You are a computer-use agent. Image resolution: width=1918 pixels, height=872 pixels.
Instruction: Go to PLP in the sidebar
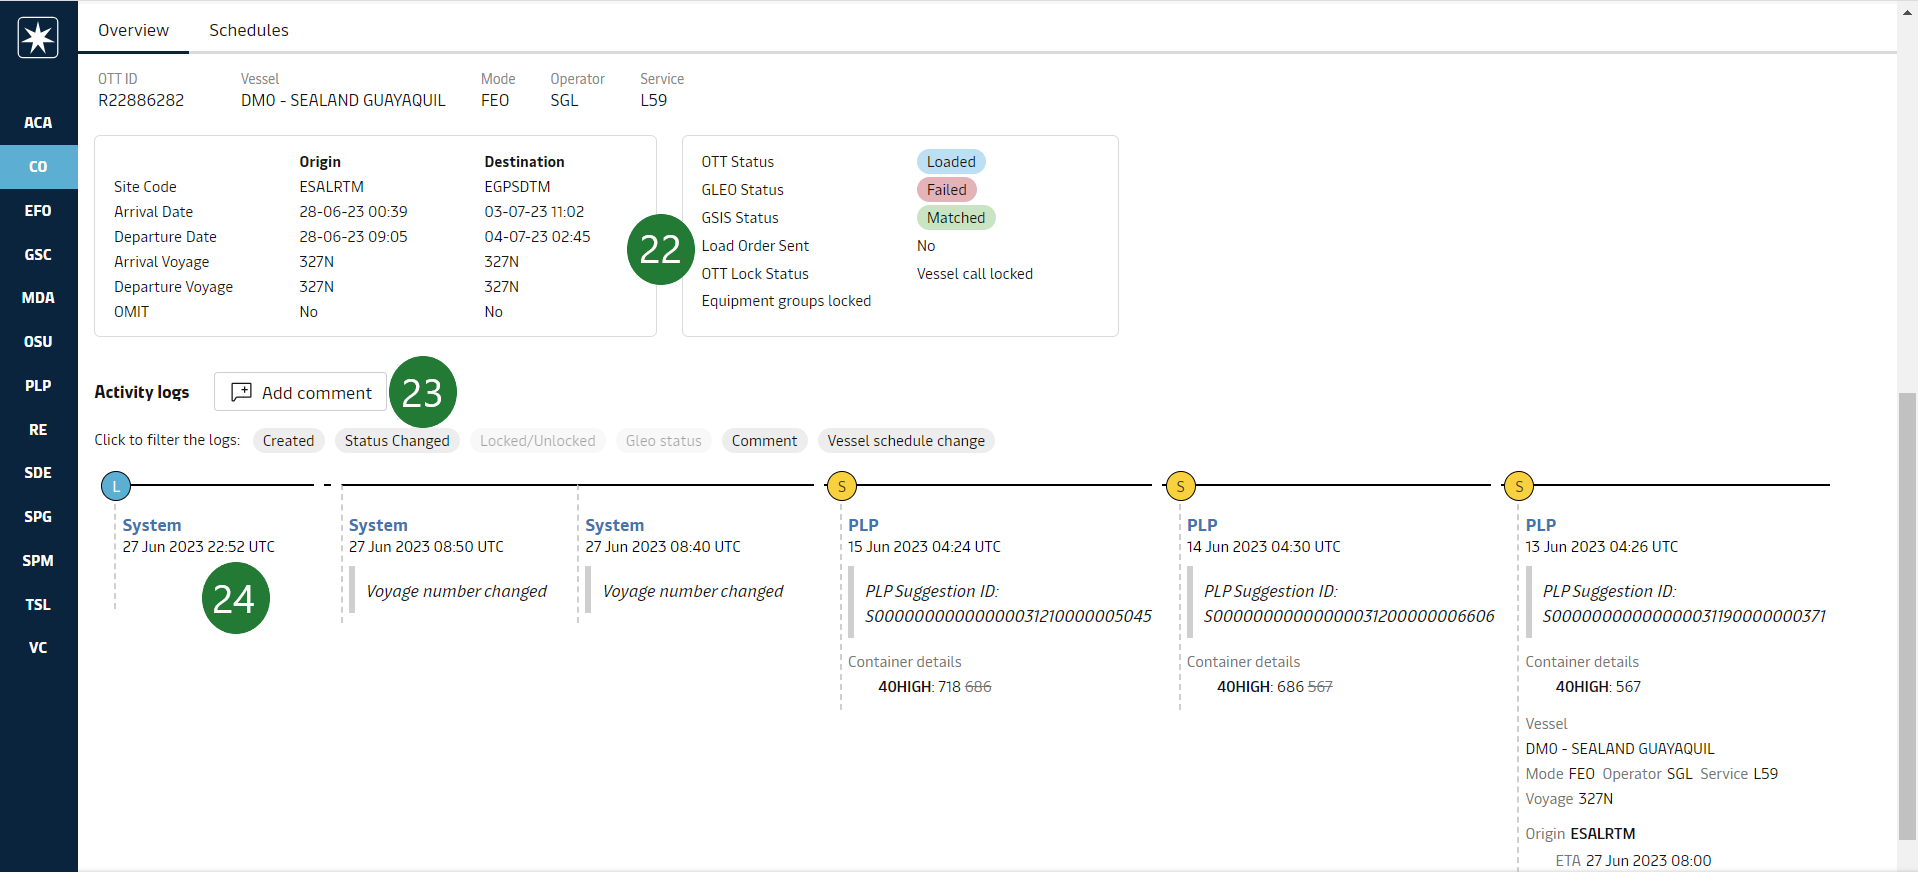(38, 386)
